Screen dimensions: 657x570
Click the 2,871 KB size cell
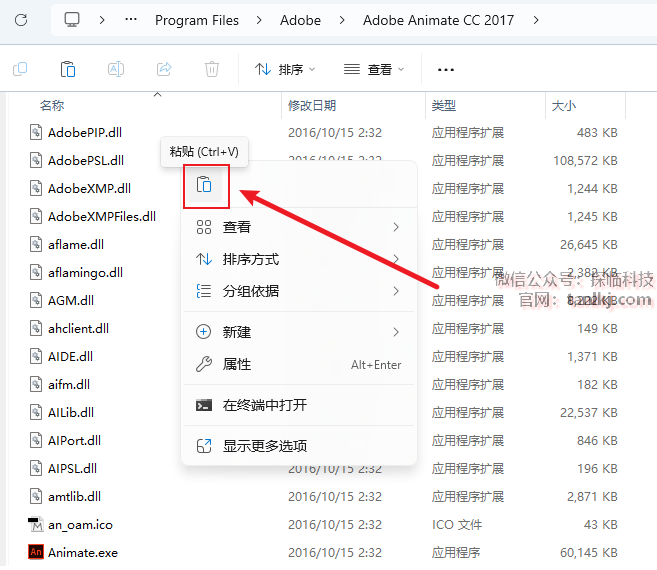coord(592,497)
